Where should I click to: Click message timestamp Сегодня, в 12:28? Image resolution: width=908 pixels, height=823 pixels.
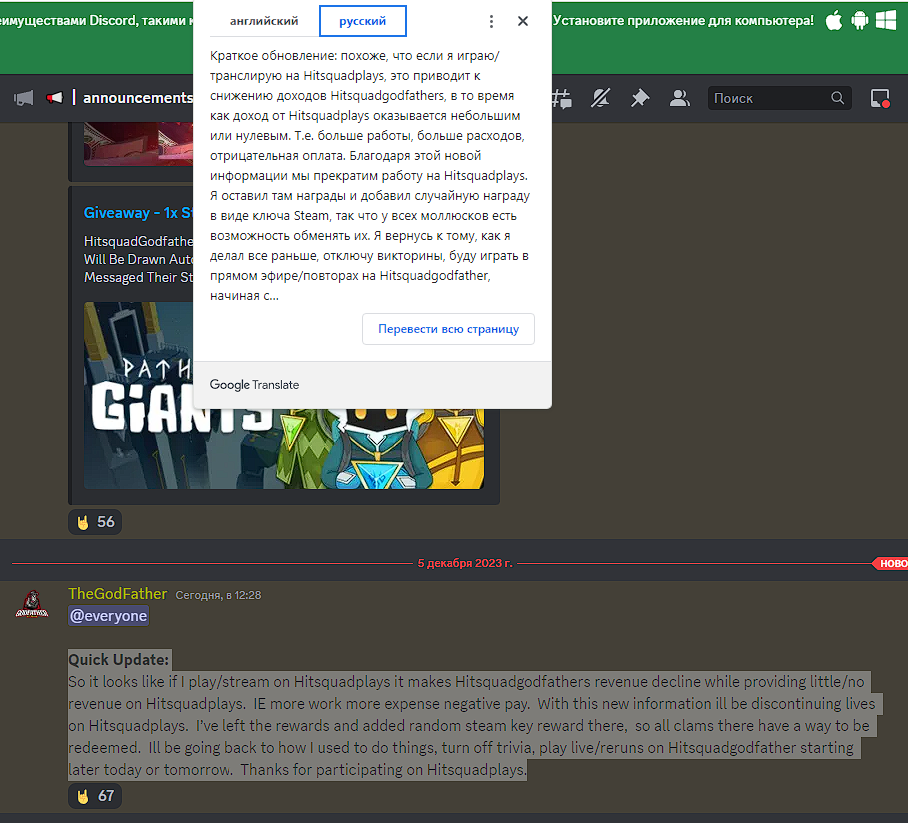(218, 595)
